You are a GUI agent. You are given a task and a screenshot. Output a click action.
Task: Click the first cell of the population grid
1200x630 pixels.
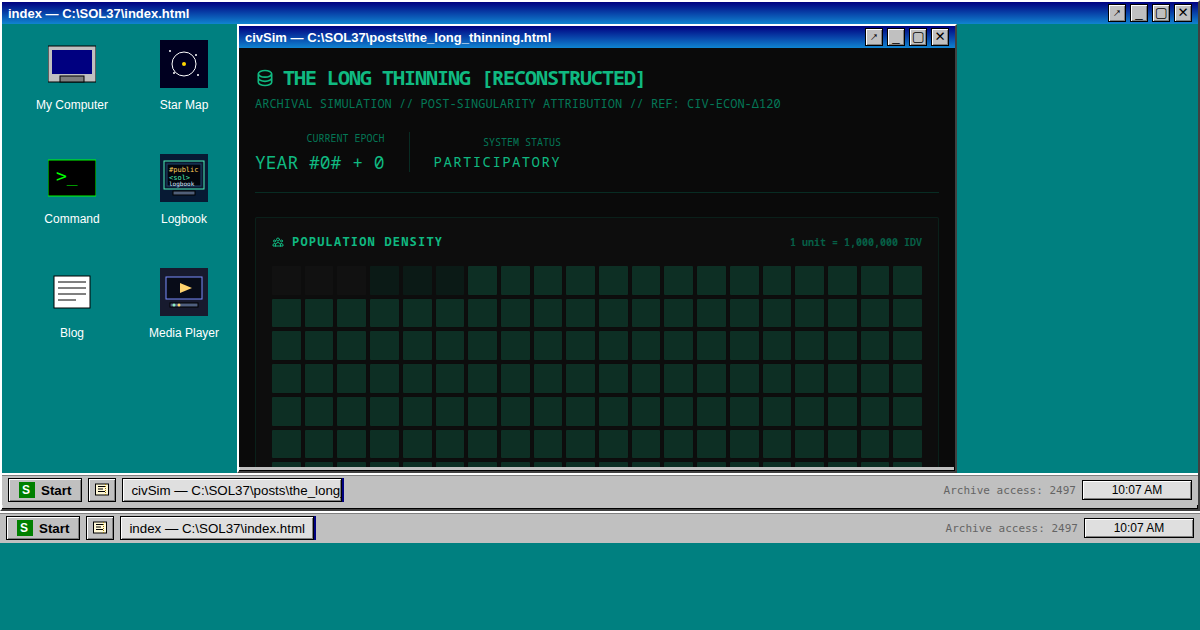coord(286,280)
